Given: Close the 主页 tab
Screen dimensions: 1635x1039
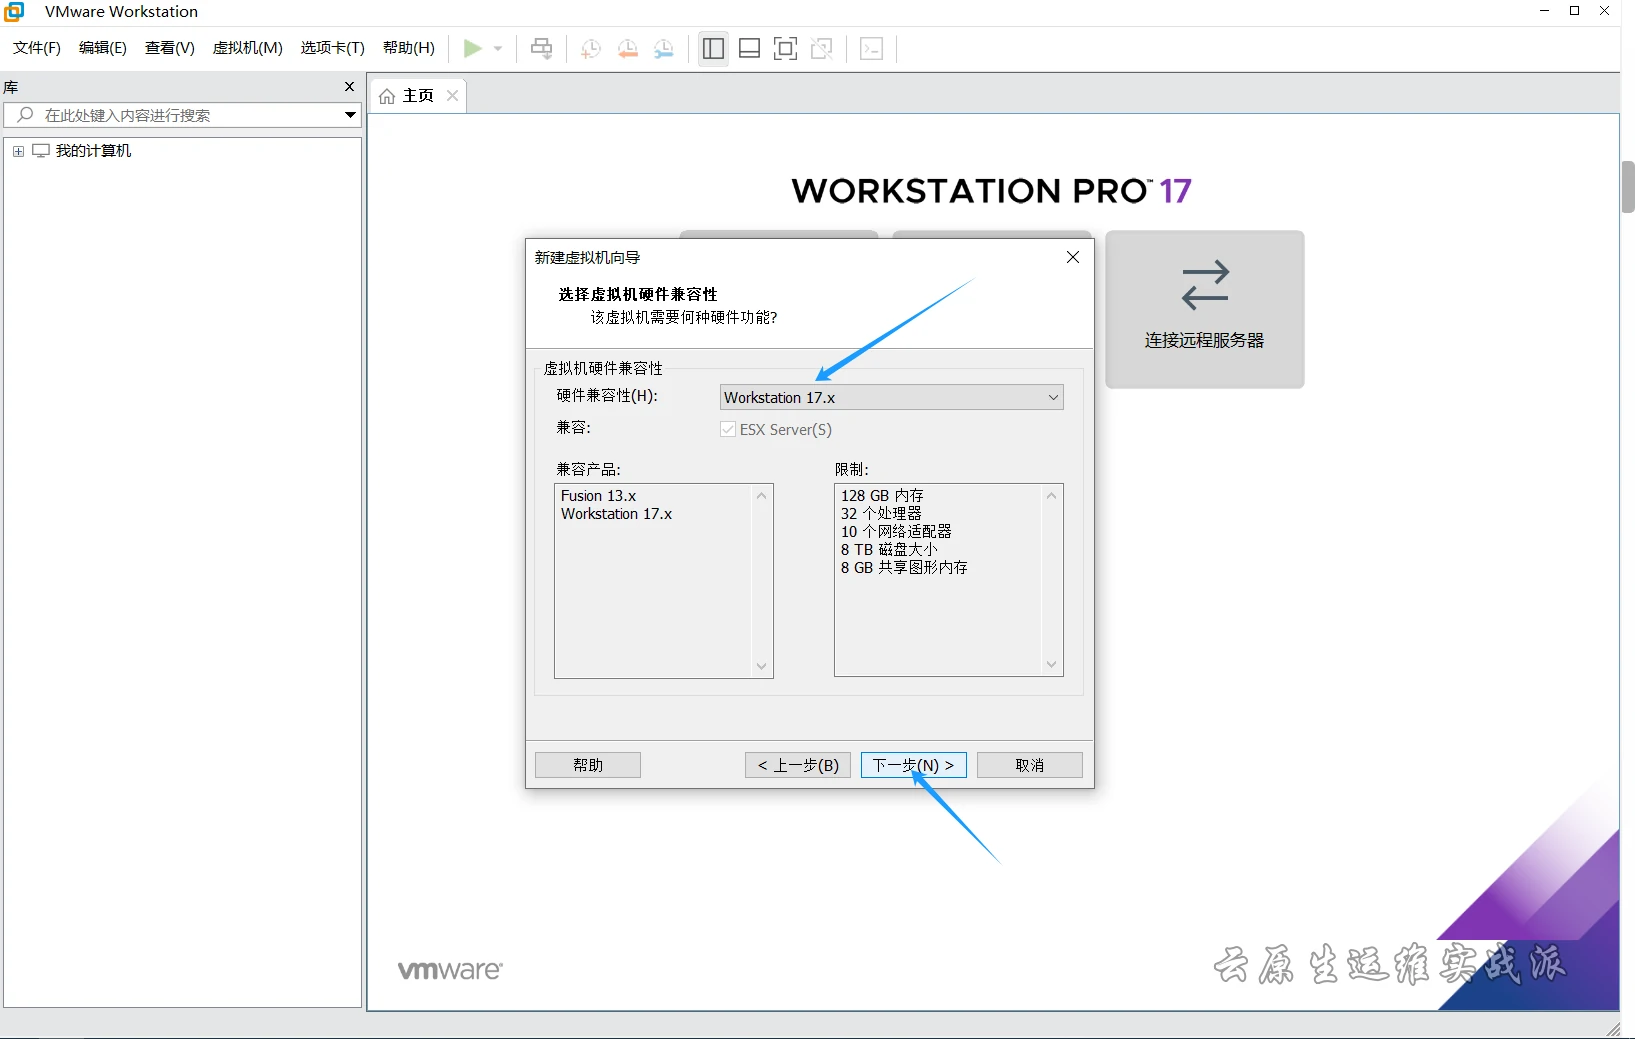Looking at the screenshot, I should [x=452, y=96].
